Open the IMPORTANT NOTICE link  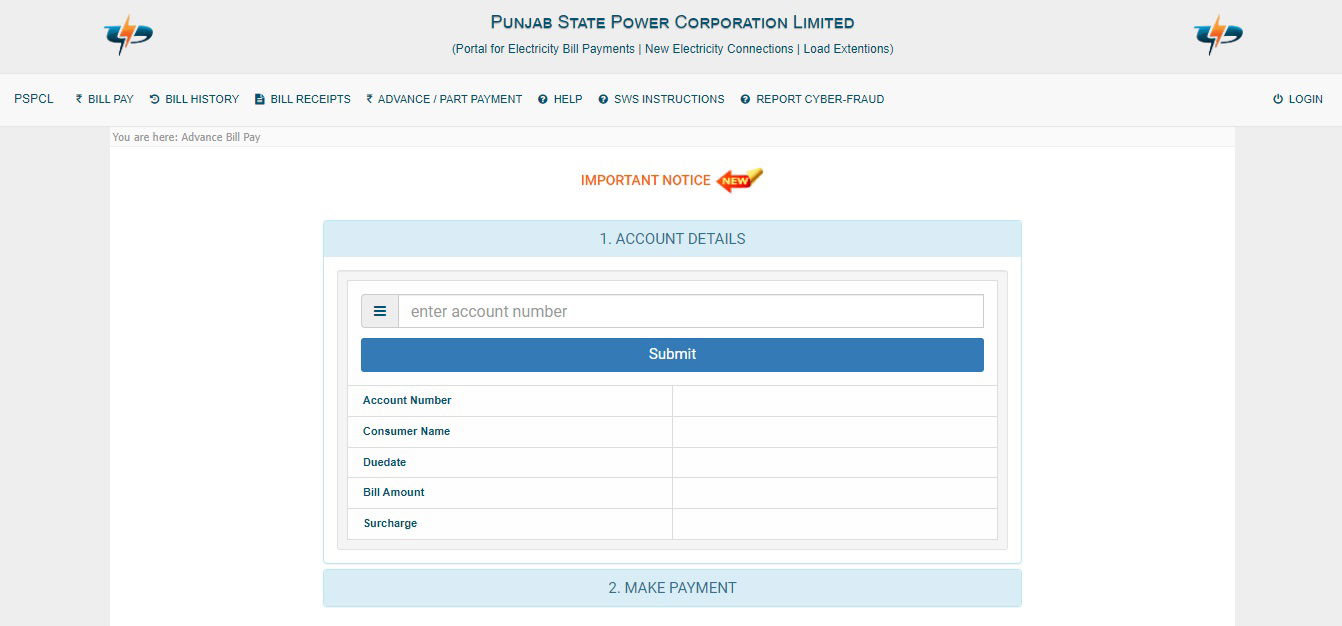645,180
